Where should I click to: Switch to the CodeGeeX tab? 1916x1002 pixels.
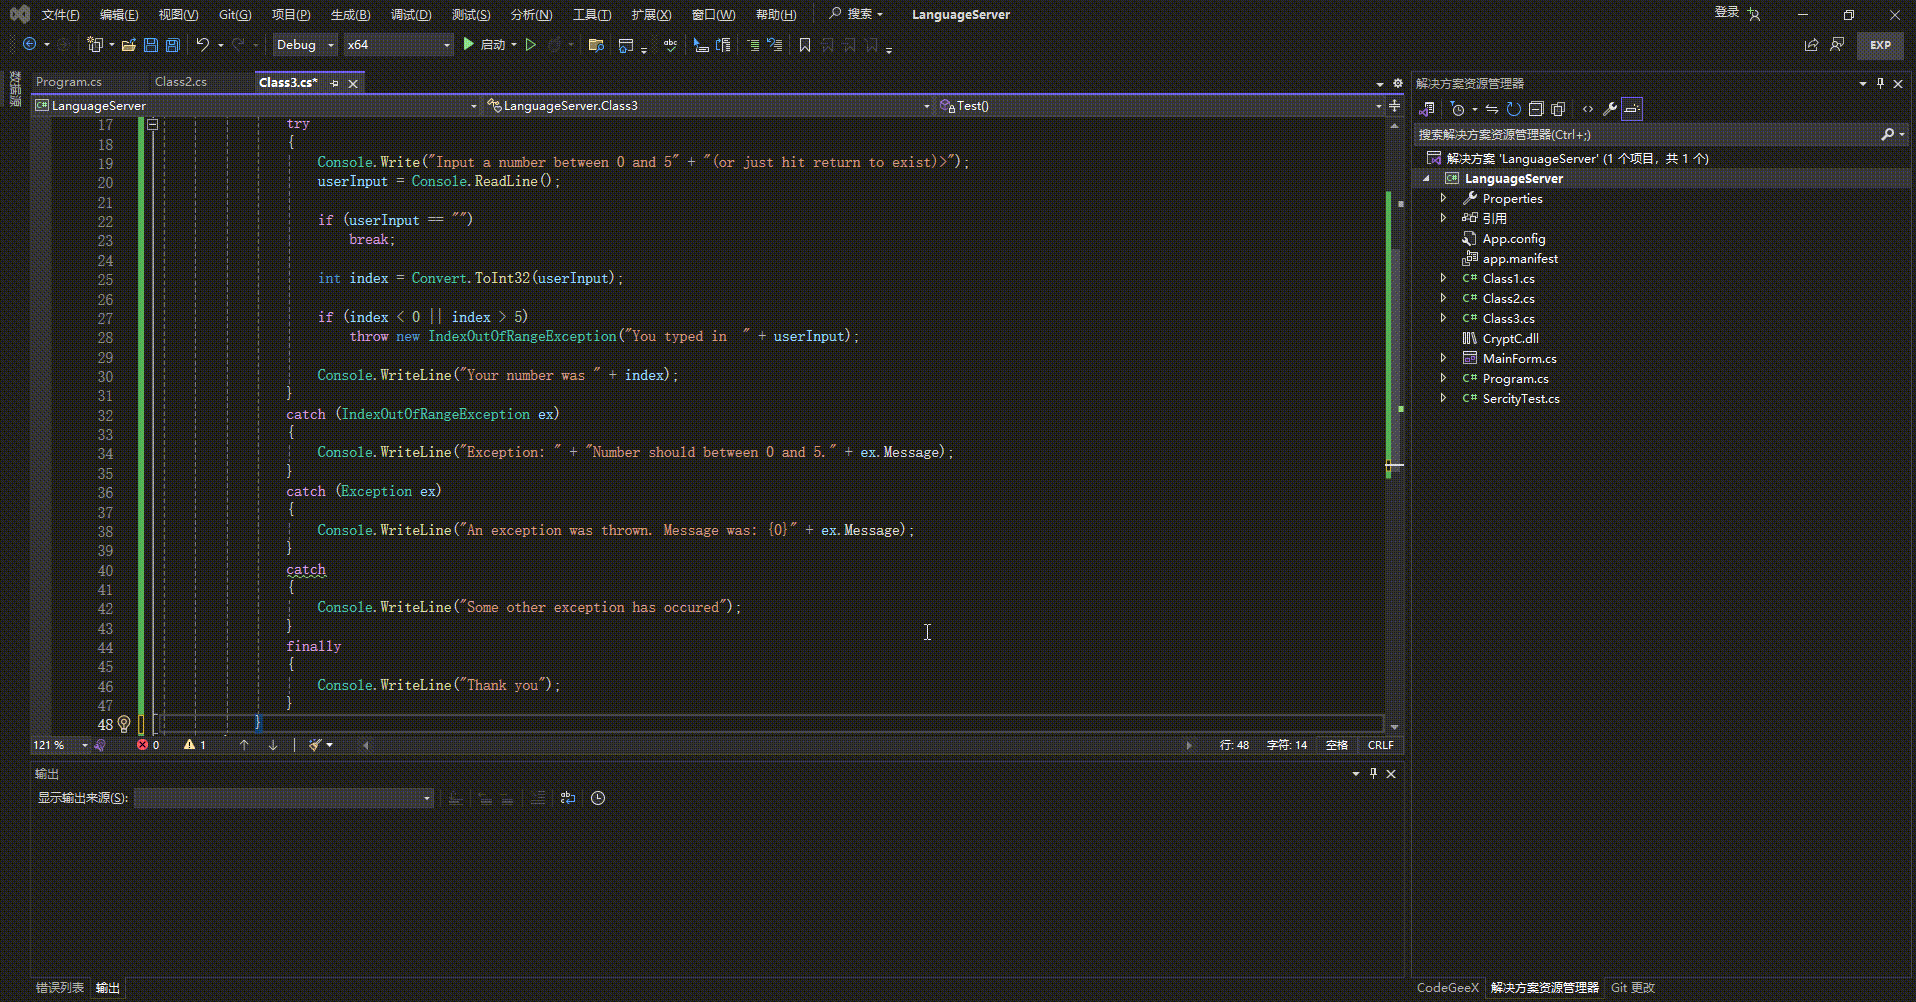[1447, 987]
